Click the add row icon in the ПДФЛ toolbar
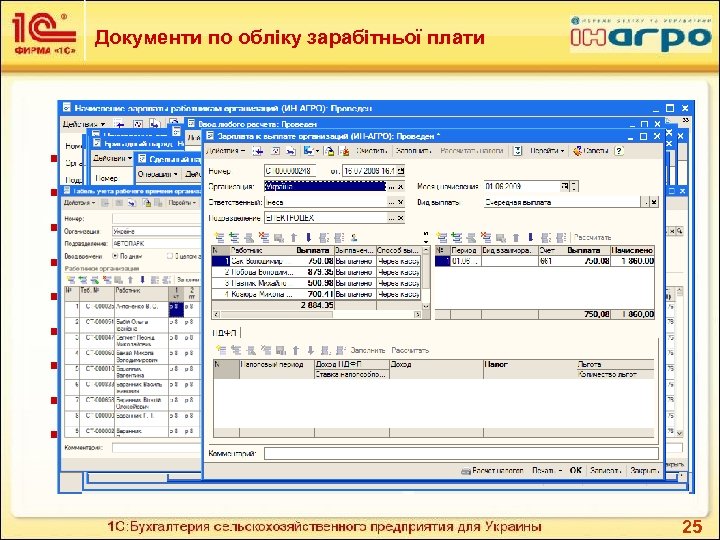 [x=221, y=350]
